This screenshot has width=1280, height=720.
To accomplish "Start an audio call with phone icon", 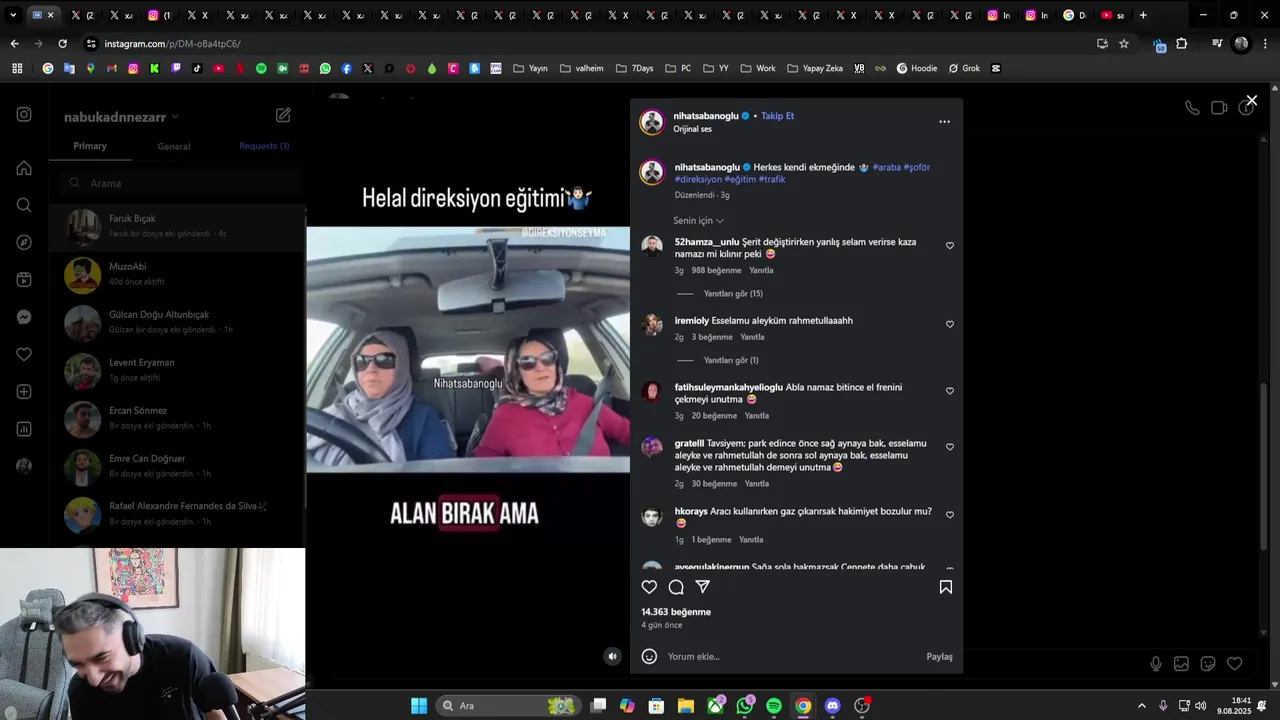I will click(x=1192, y=108).
